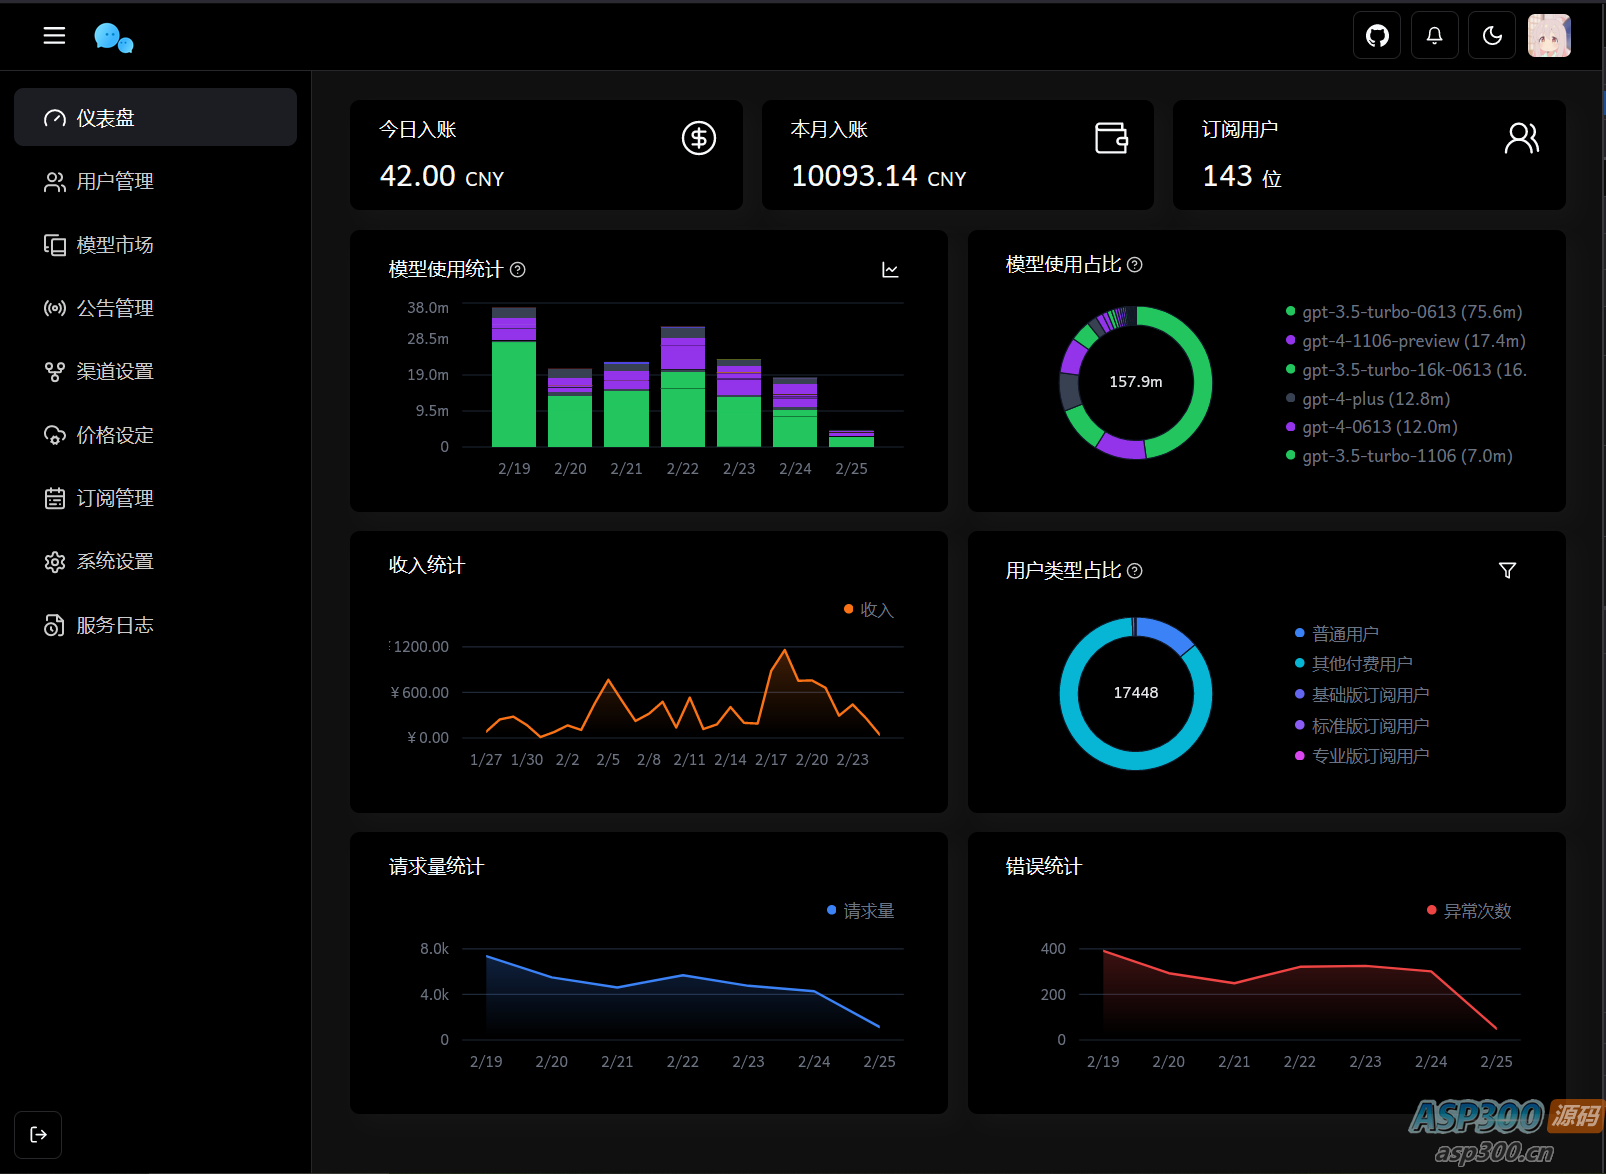
Task: Click the notification bell icon
Action: point(1434,36)
